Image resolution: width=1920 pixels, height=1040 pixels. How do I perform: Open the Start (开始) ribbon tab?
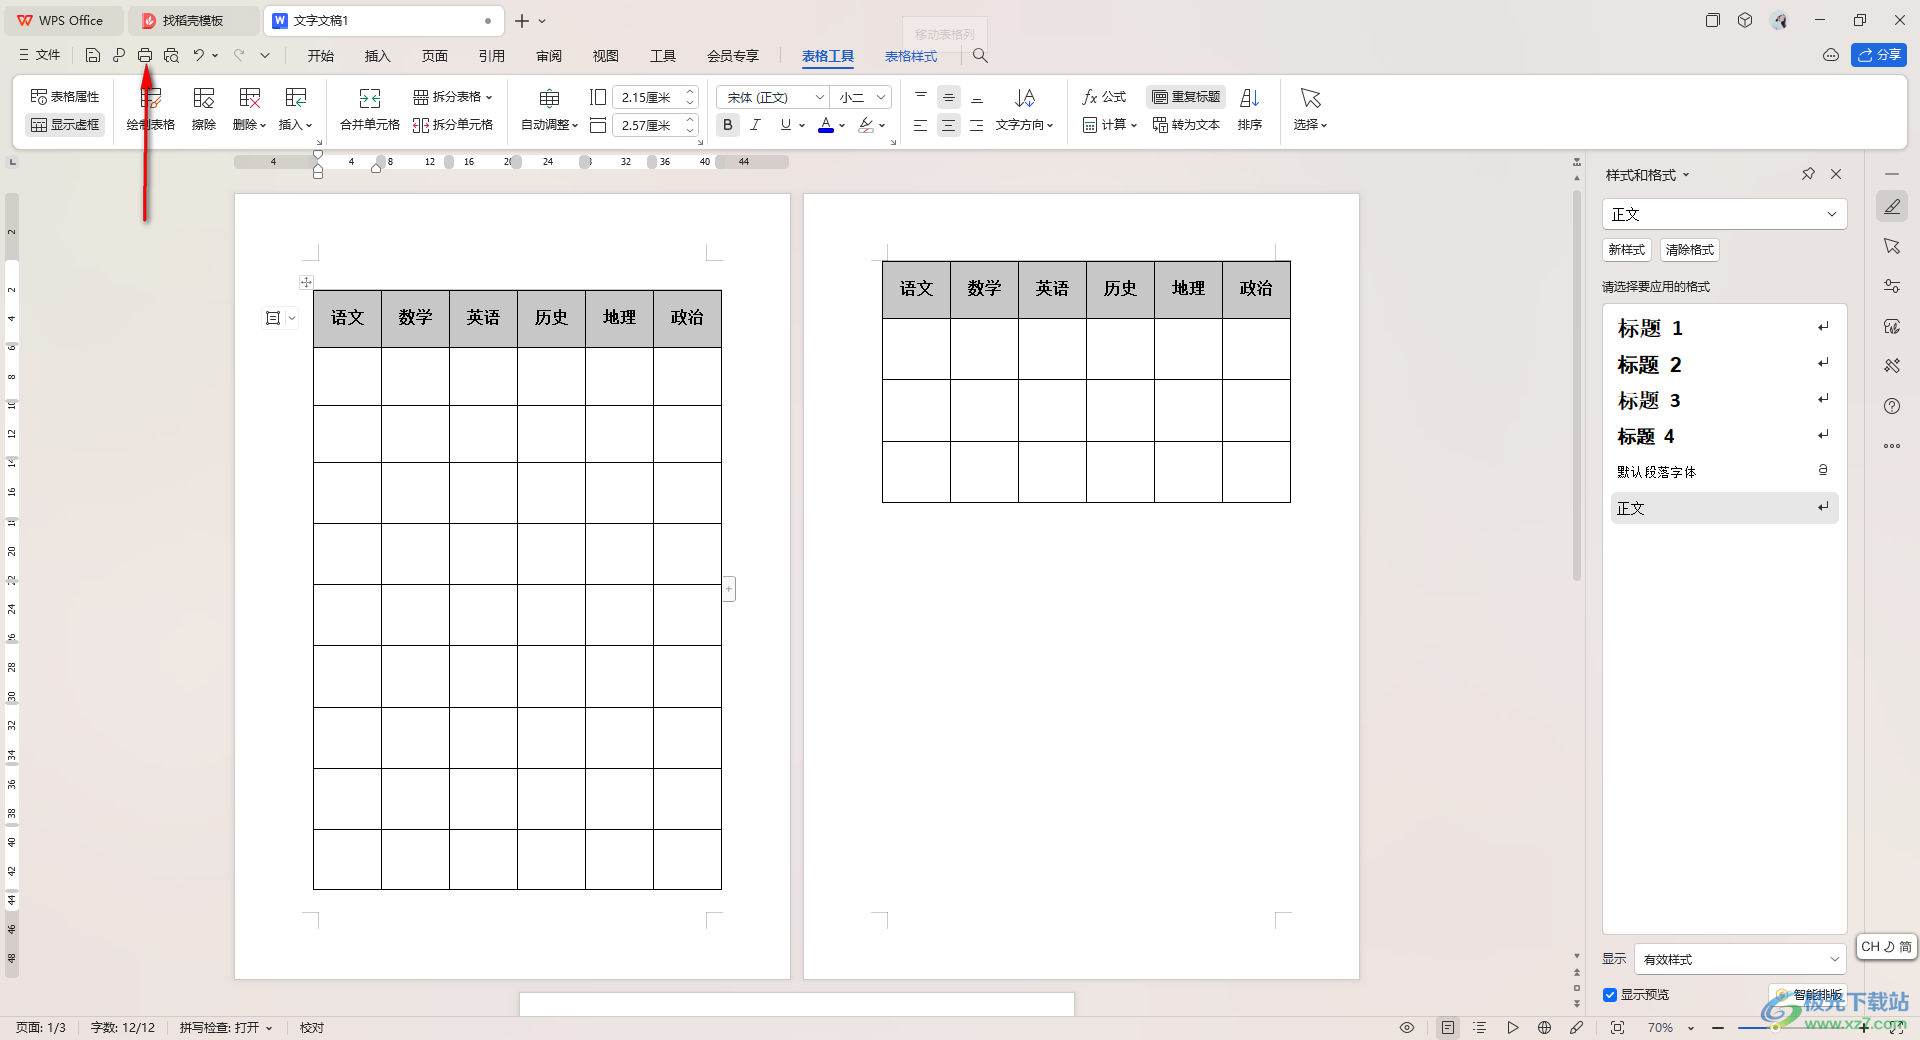pyautogui.click(x=321, y=56)
